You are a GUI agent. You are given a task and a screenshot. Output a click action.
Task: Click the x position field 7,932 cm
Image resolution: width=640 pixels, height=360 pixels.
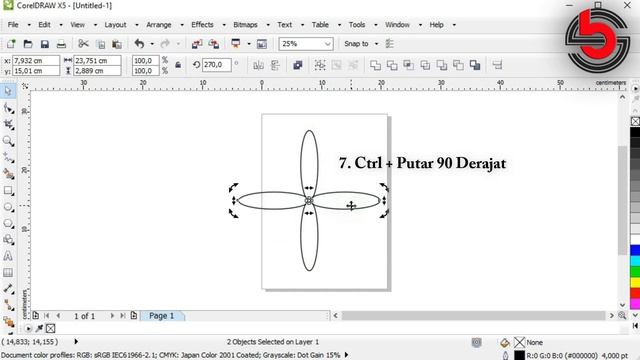point(36,60)
